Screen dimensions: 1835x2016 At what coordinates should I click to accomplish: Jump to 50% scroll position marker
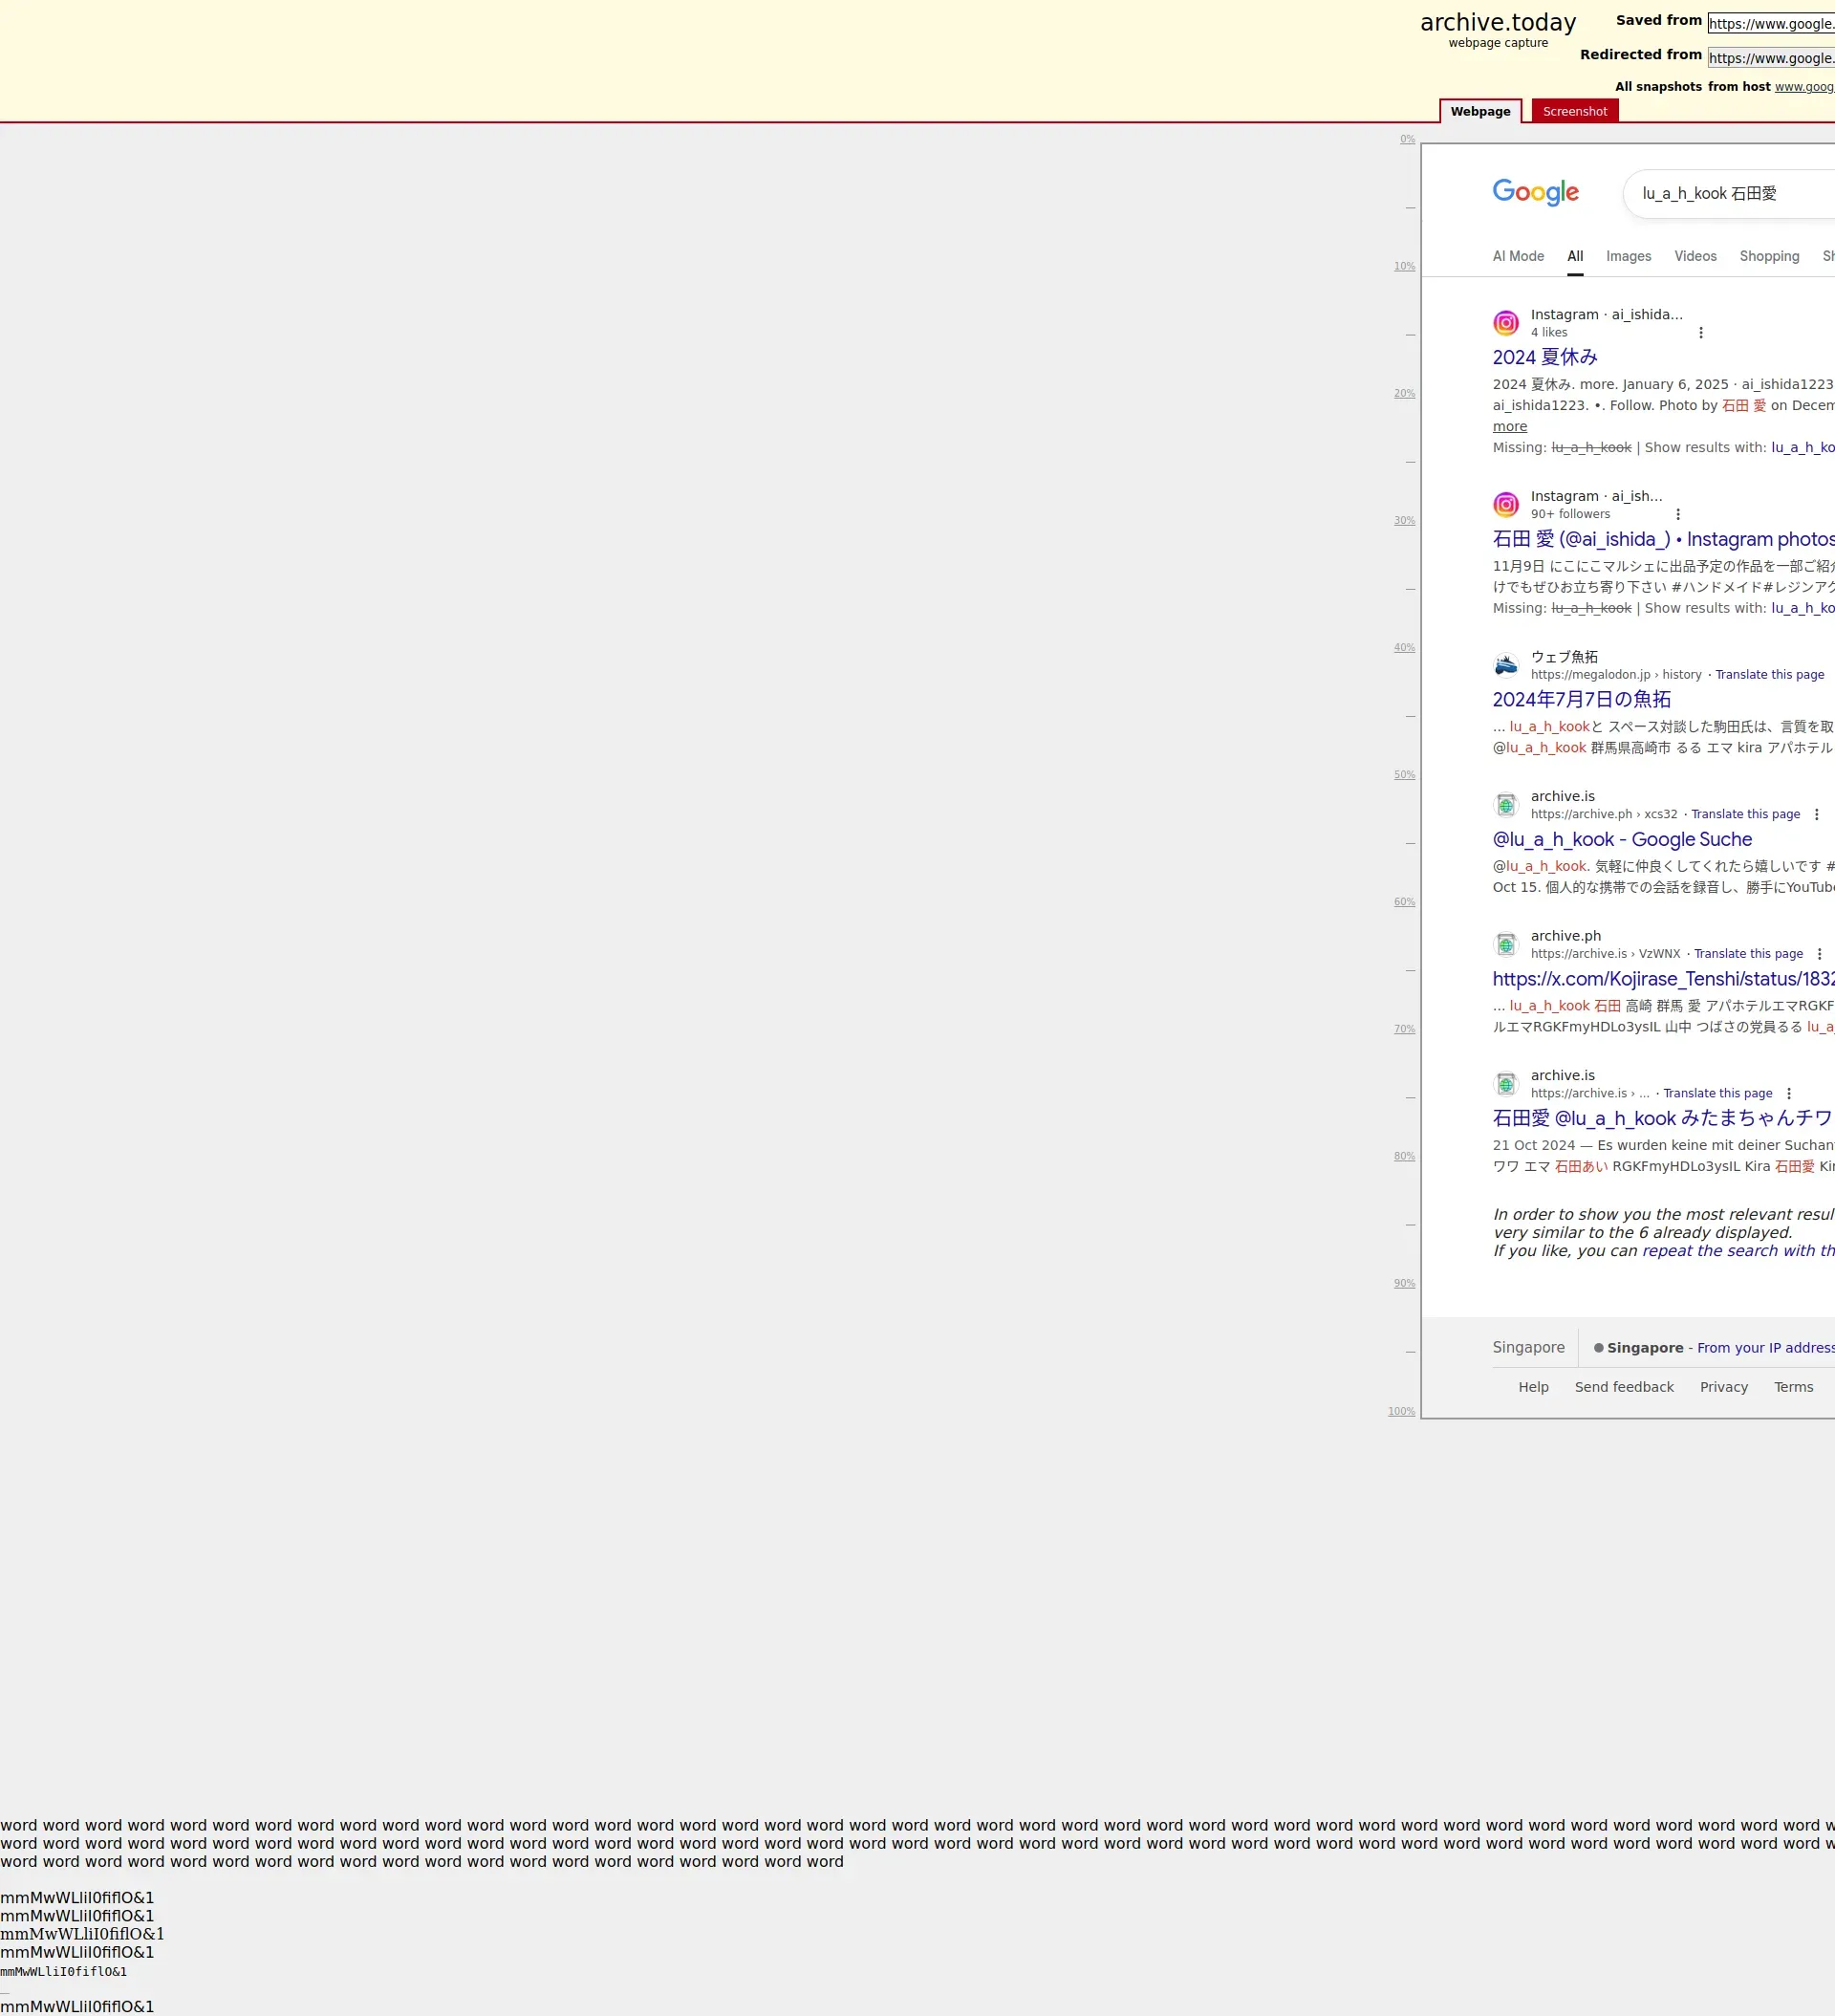click(x=1404, y=775)
